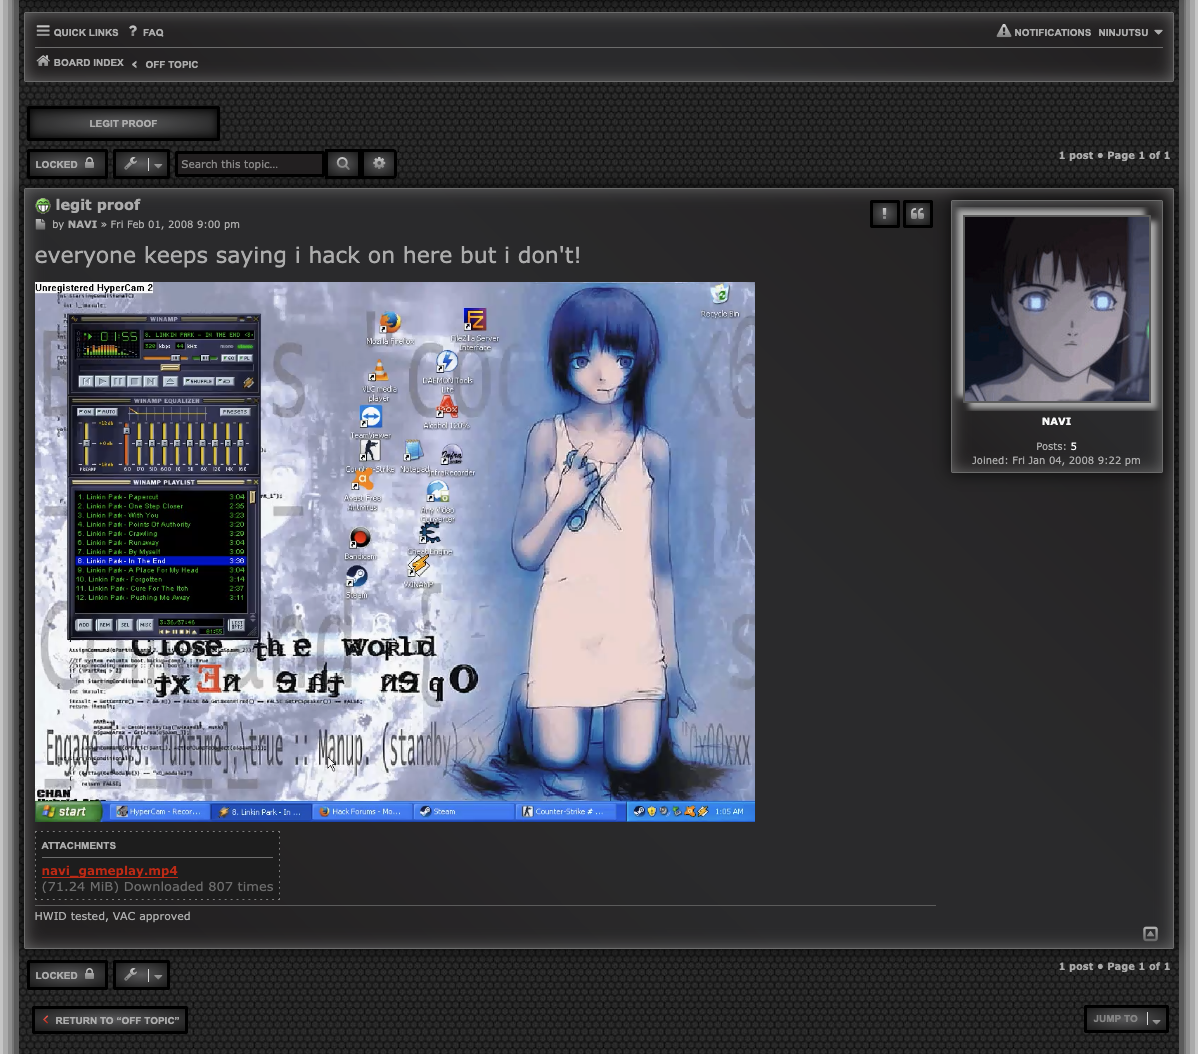The height and width of the screenshot is (1054, 1198).
Task: Open author NAVI link in post byline
Action: [83, 225]
